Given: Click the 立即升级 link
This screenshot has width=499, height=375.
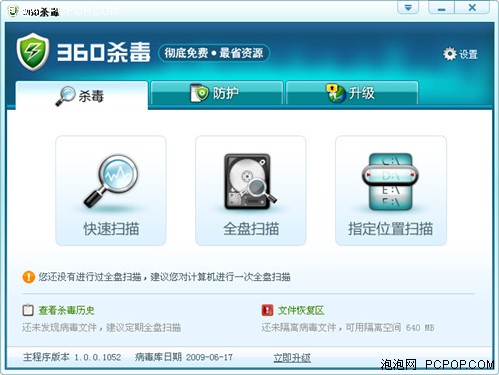Looking at the screenshot, I should [x=292, y=358].
